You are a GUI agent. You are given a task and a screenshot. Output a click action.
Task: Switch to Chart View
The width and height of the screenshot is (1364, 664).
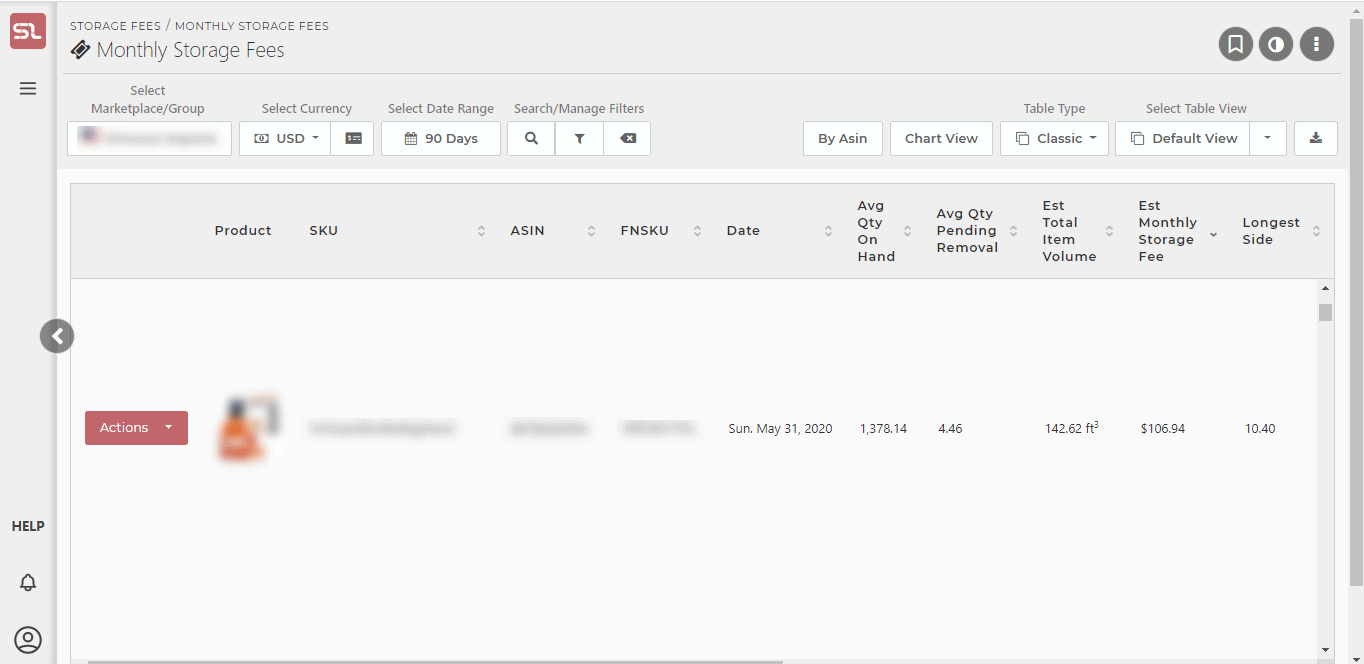click(x=940, y=138)
